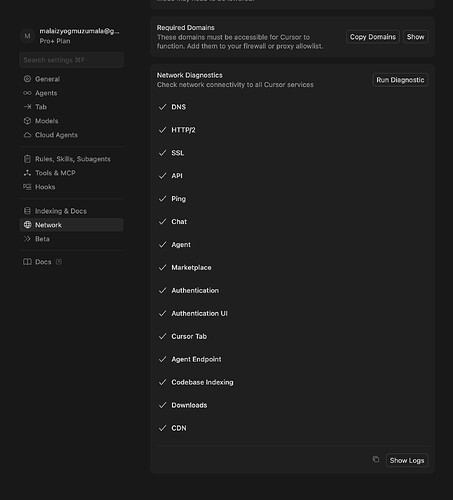Click the account avatar M
The height and width of the screenshot is (500, 453).
27,36
